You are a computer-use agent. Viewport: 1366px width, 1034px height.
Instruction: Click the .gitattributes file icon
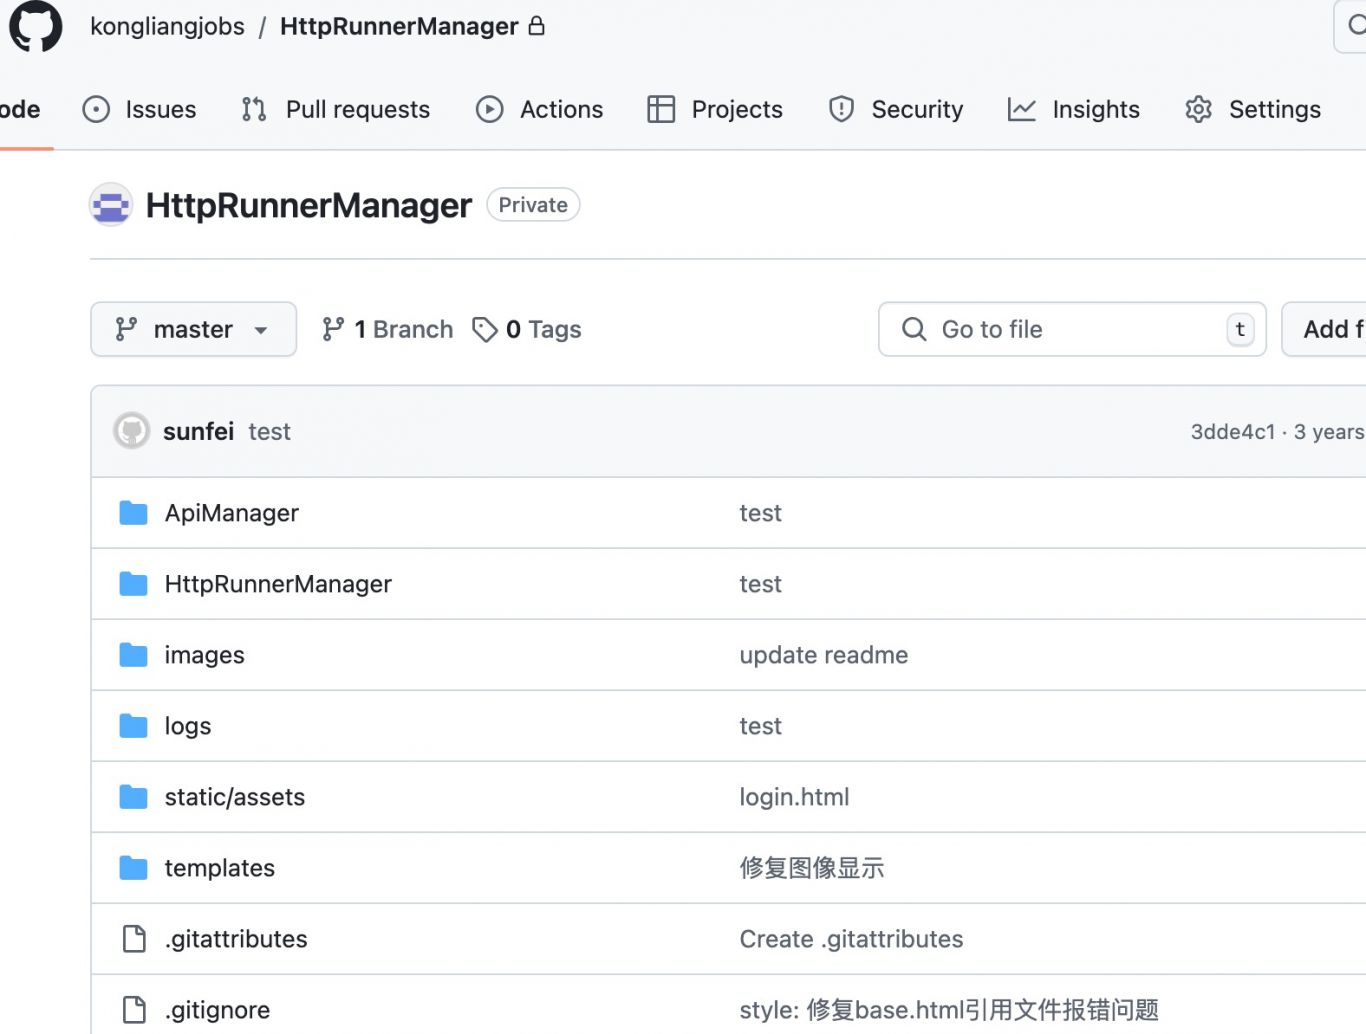(x=134, y=939)
